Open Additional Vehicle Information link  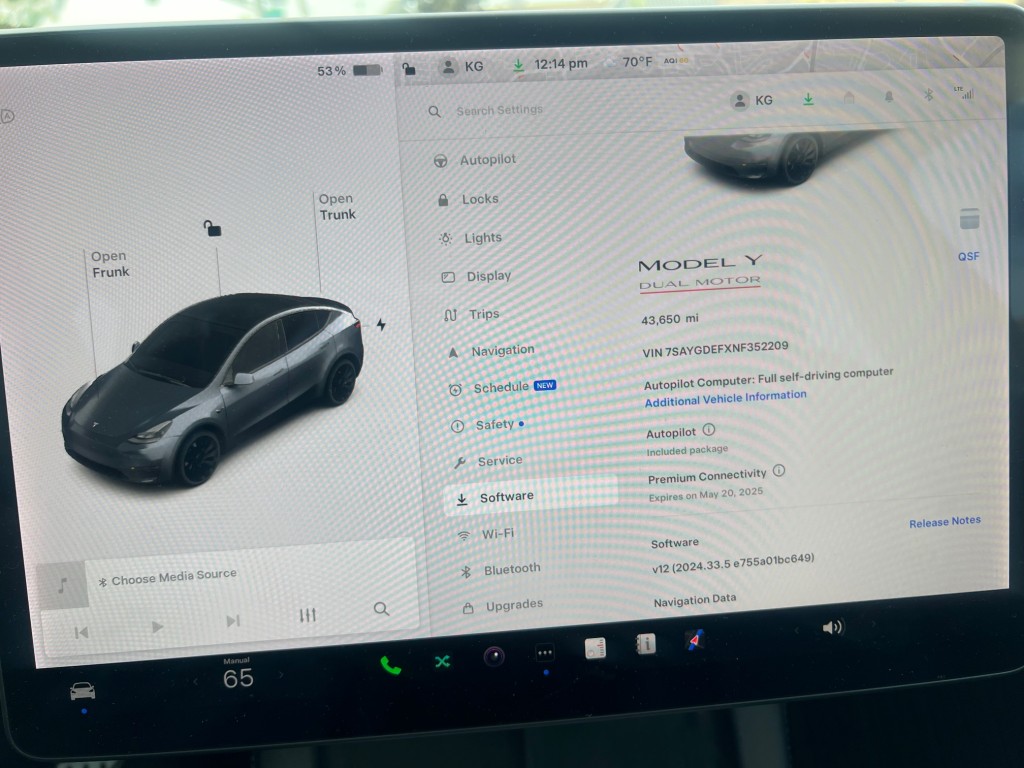pos(726,398)
